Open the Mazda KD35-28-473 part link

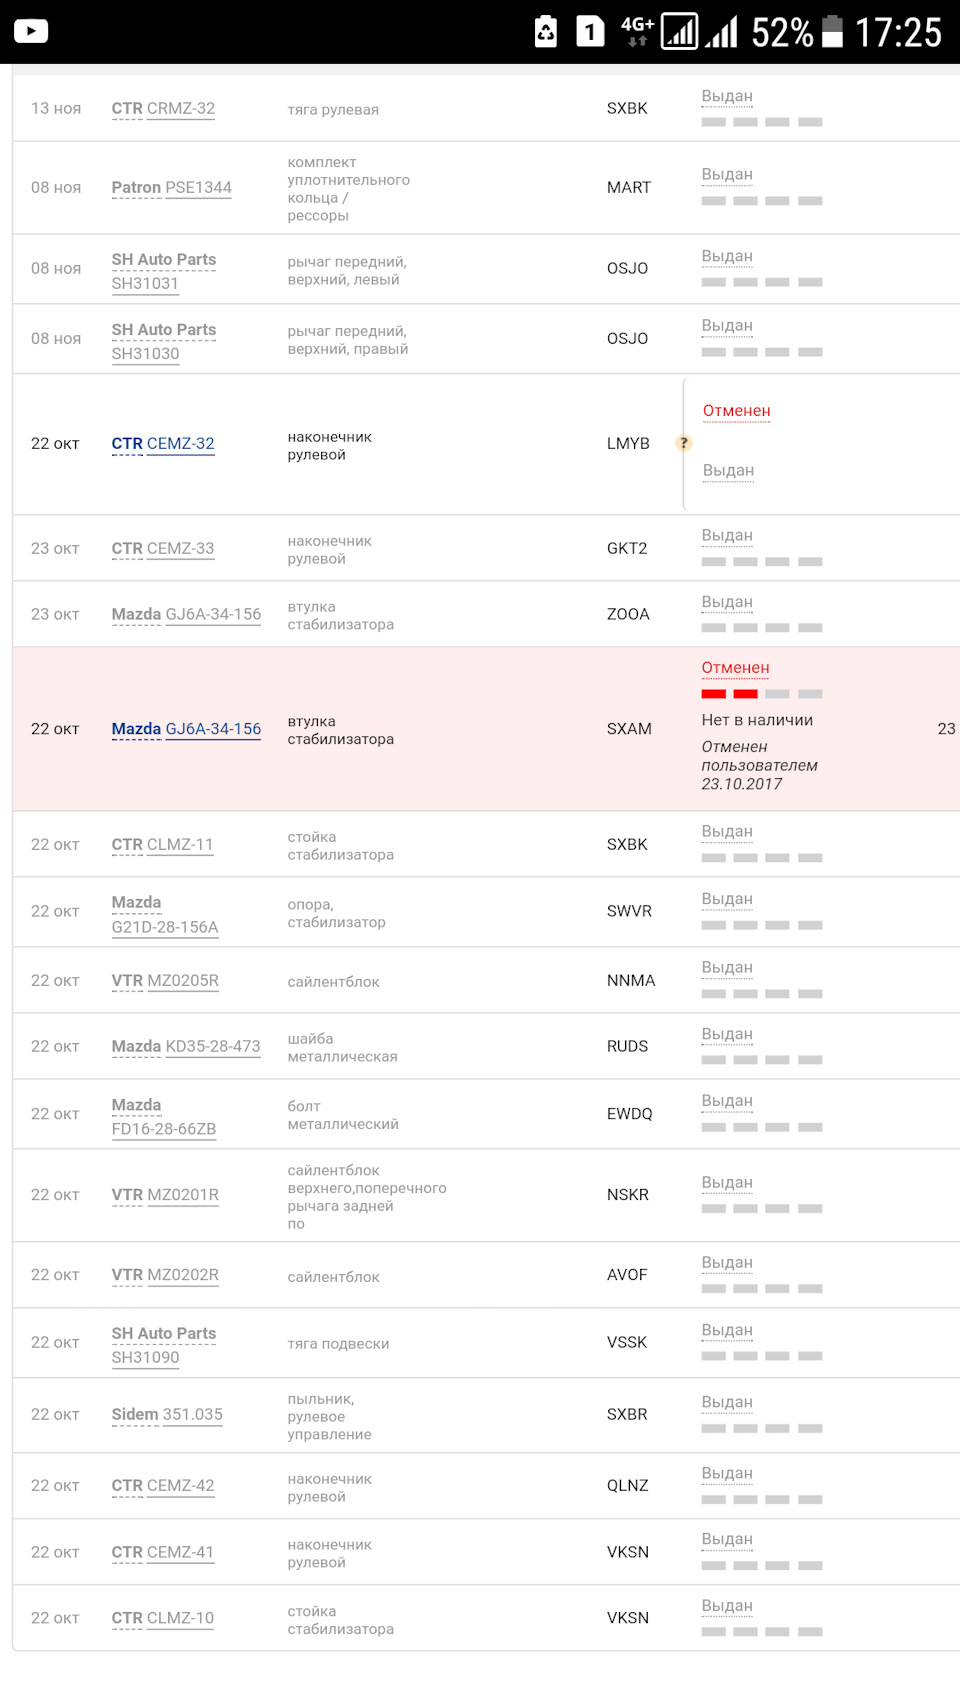pos(186,1047)
